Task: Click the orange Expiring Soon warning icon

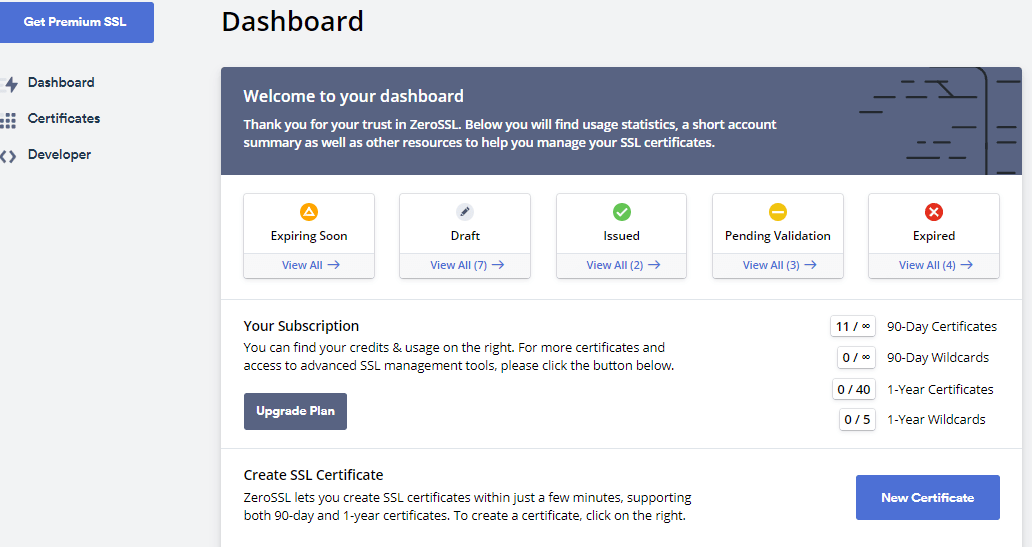Action: [309, 212]
